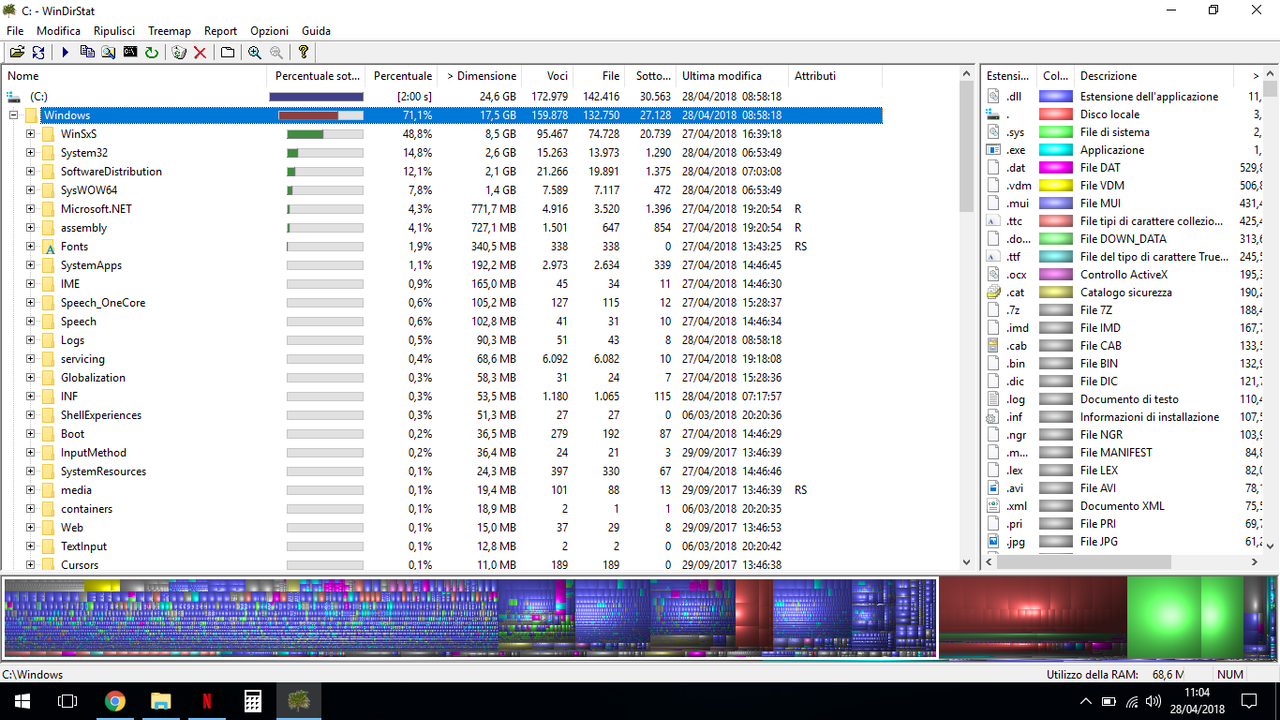Screen dimensions: 1280x720
Task: Click the red block in treemap
Action: (x=1032, y=610)
